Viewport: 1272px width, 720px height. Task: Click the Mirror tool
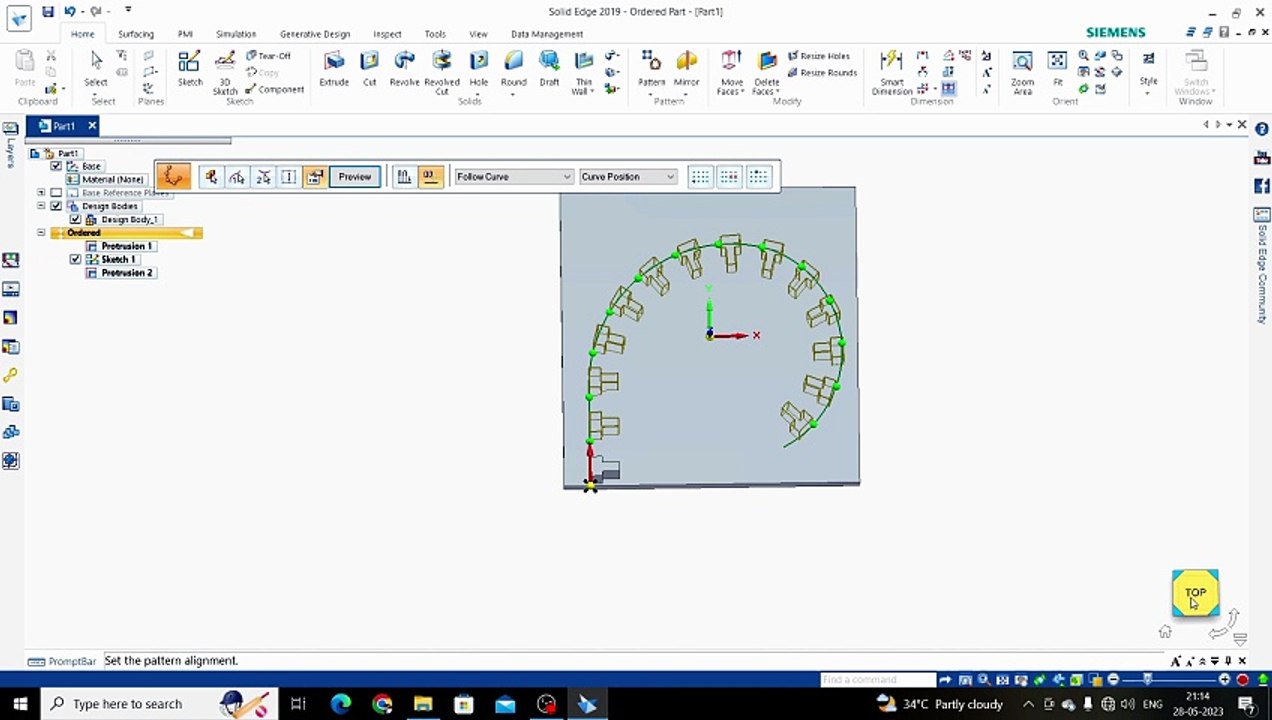(x=686, y=68)
